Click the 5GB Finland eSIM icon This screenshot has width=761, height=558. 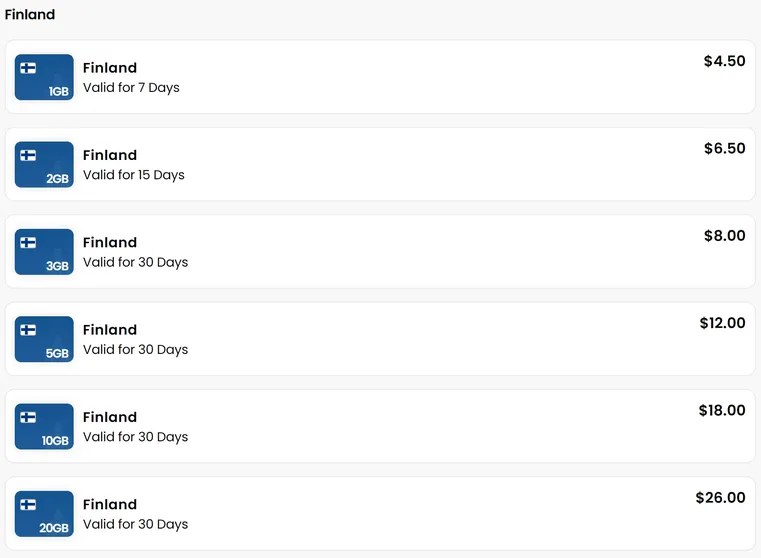tap(44, 339)
